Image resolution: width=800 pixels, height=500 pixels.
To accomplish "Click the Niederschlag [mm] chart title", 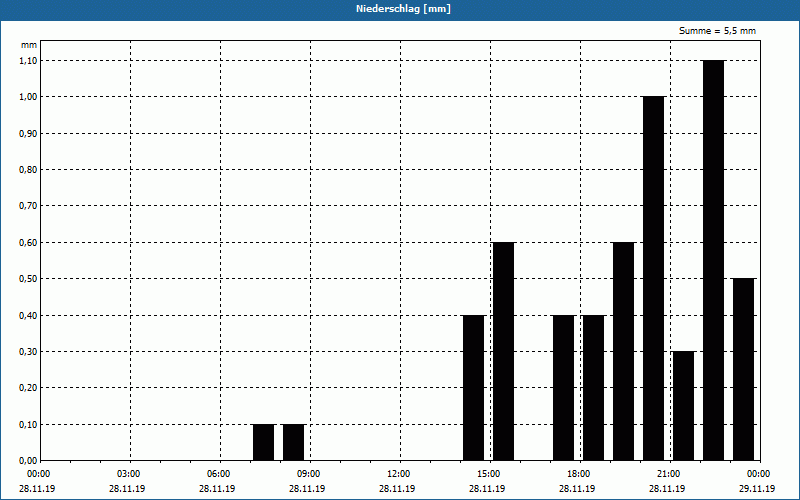I will point(403,9).
